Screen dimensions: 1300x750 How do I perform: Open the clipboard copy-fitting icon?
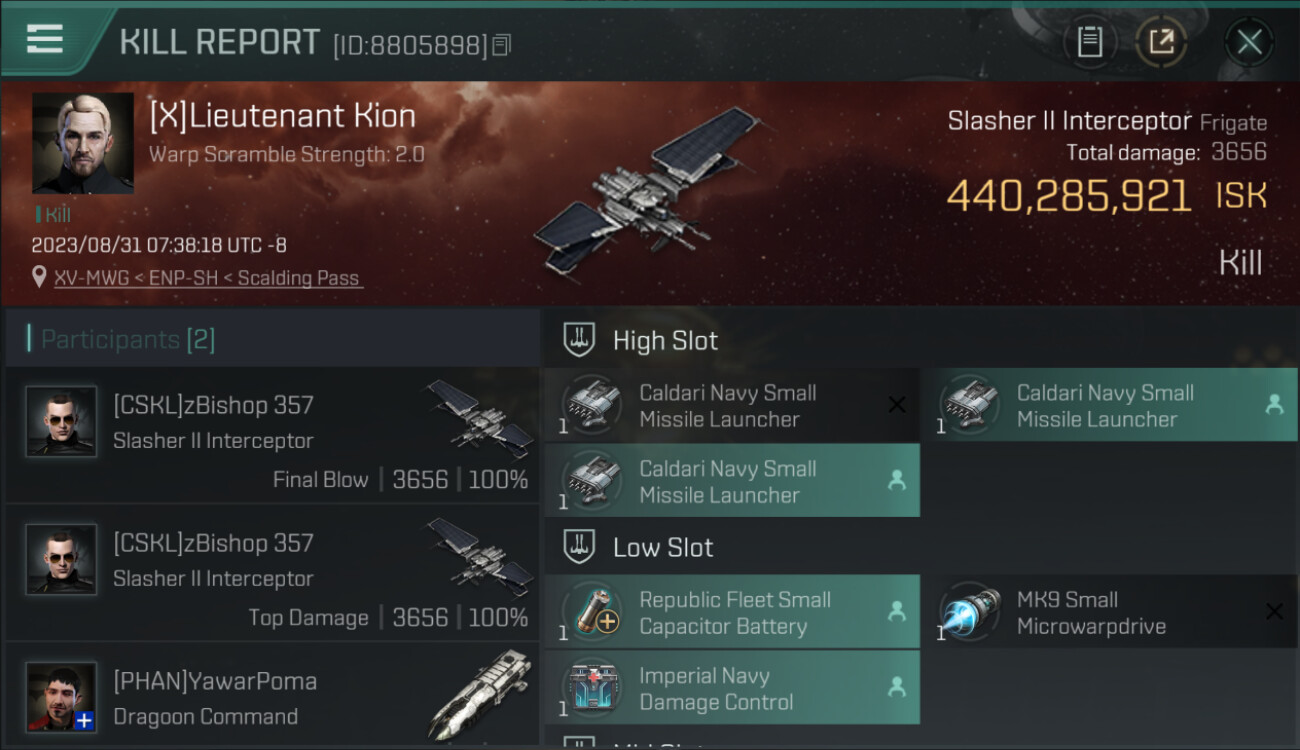(x=1090, y=42)
